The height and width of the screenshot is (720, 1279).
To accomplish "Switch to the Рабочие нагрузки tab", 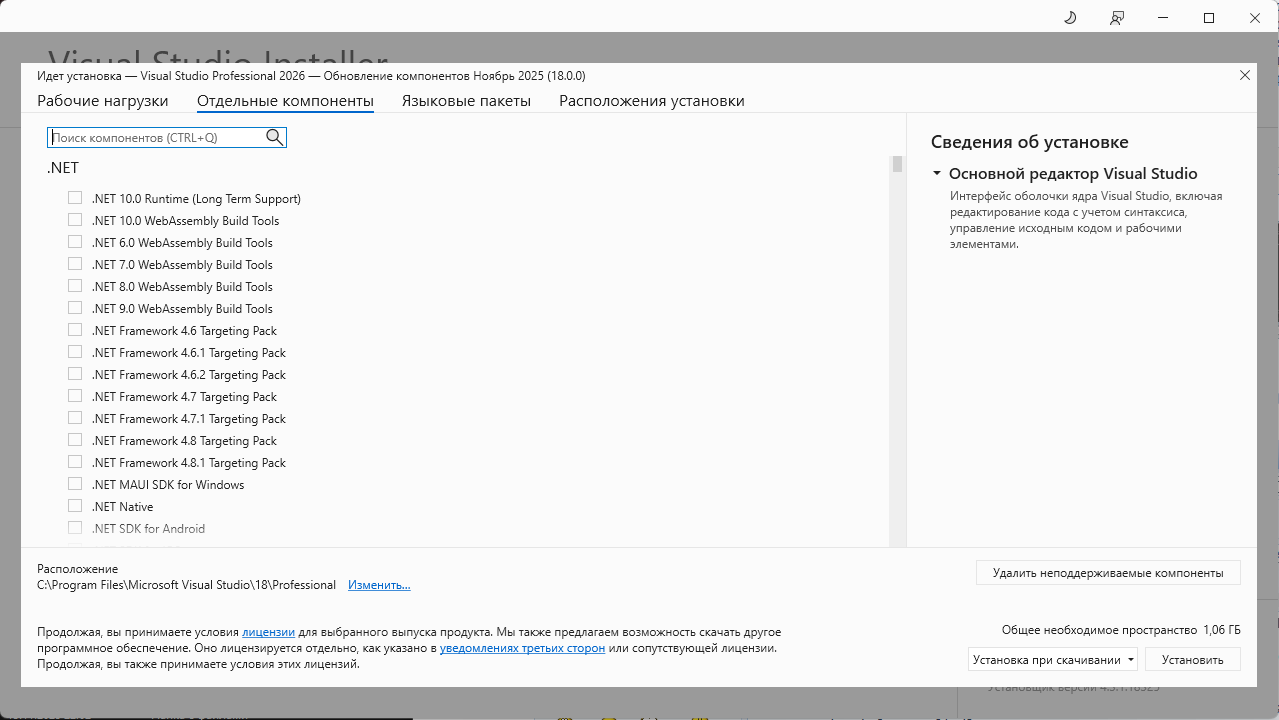I will tap(103, 101).
